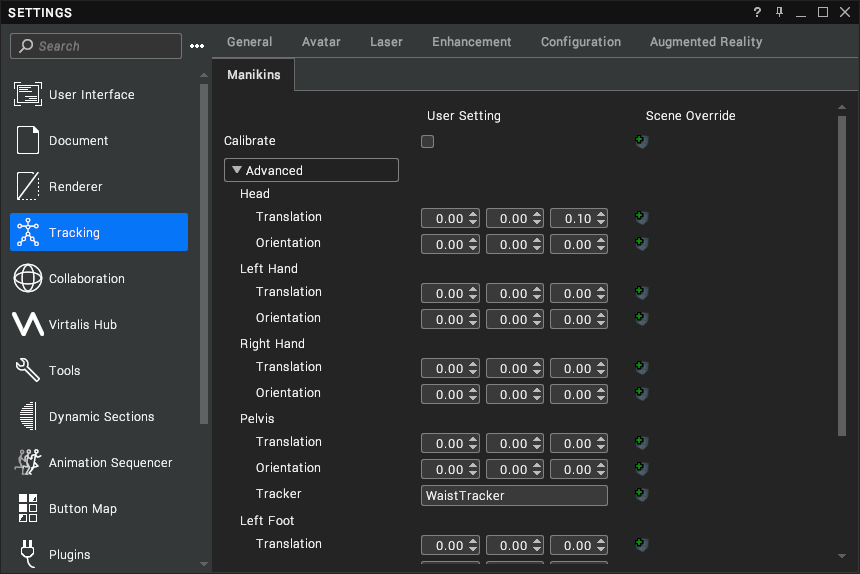Select the Document page icon

coord(28,141)
